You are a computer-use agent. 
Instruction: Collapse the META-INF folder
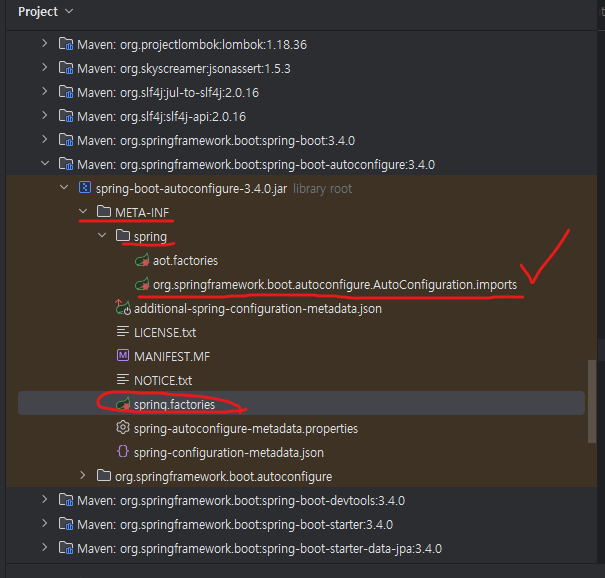83,211
